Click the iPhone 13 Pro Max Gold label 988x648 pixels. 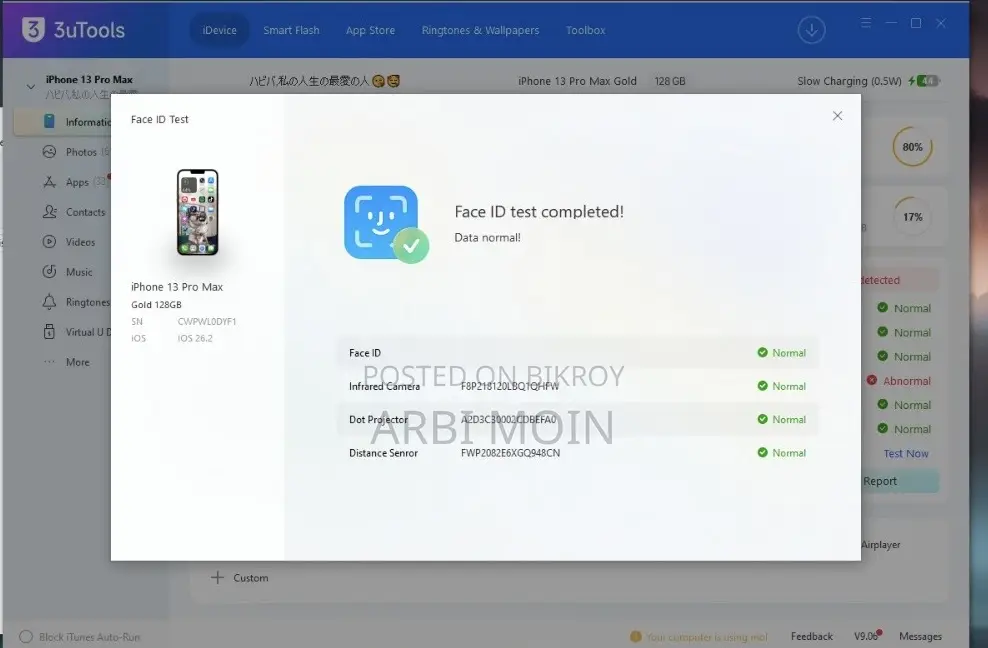(577, 81)
